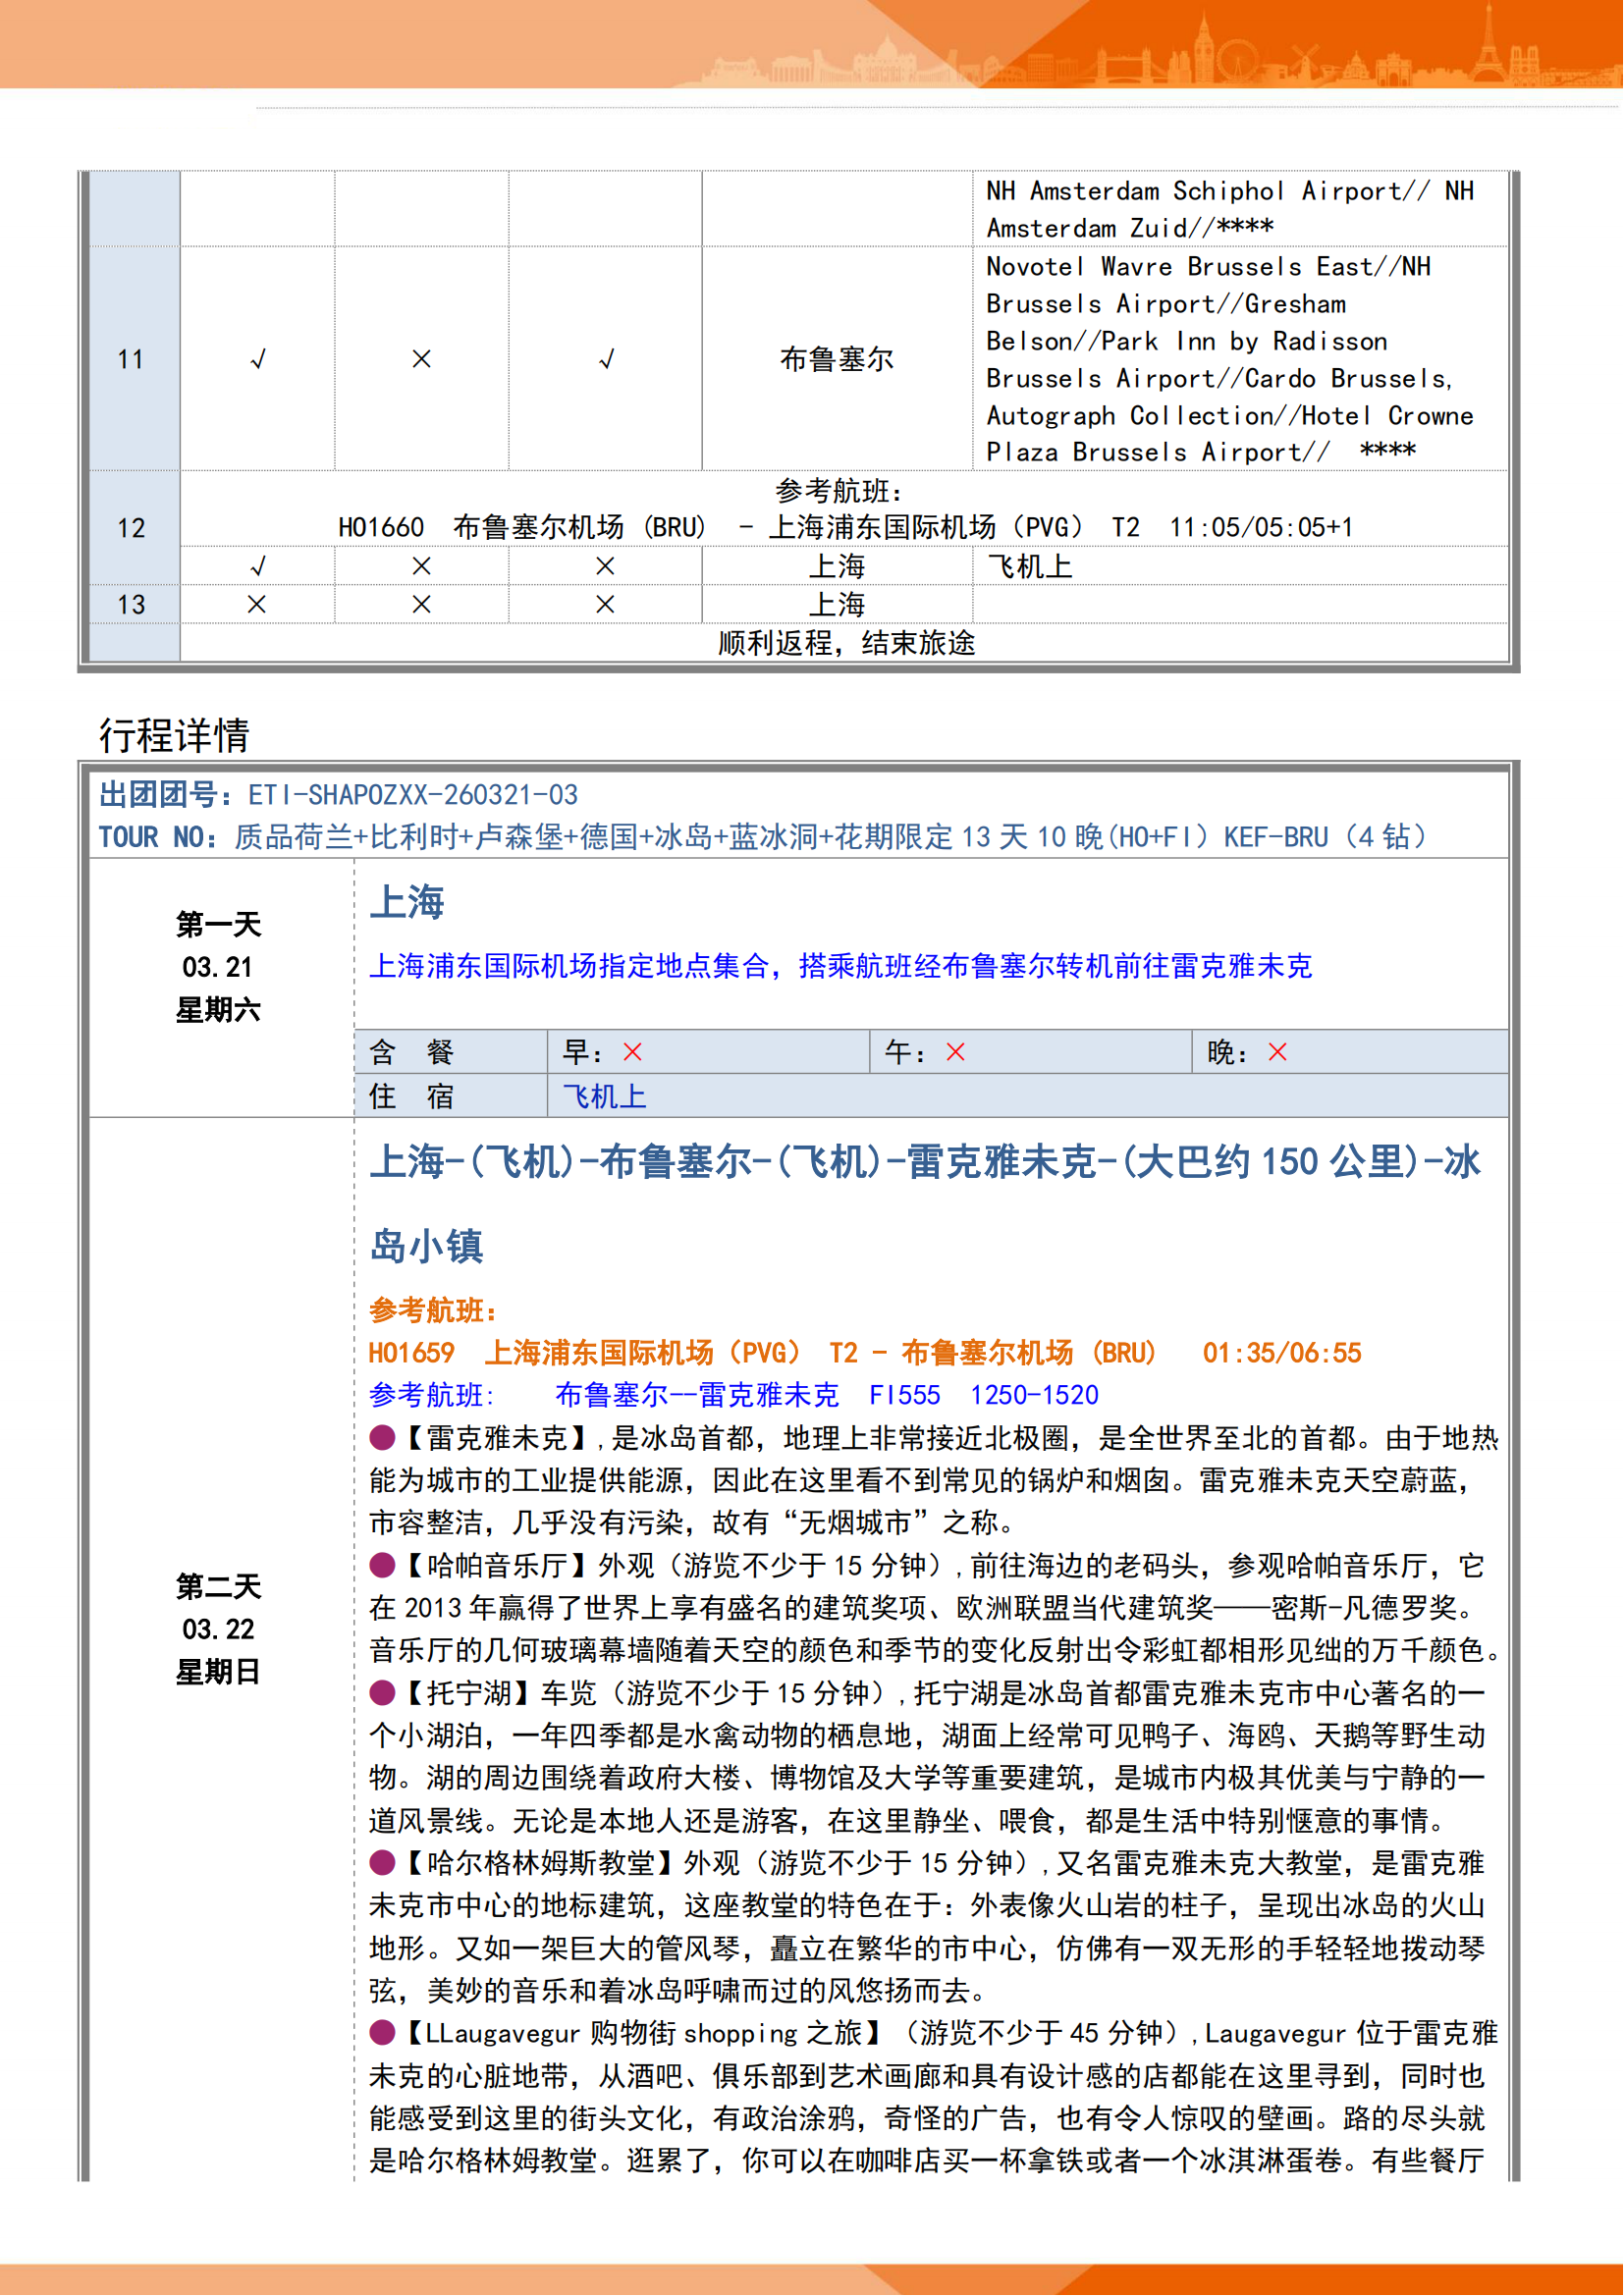The image size is (1624, 2296).
Task: Click the purple bullet before 【托宁湖】
Action: point(382,1693)
